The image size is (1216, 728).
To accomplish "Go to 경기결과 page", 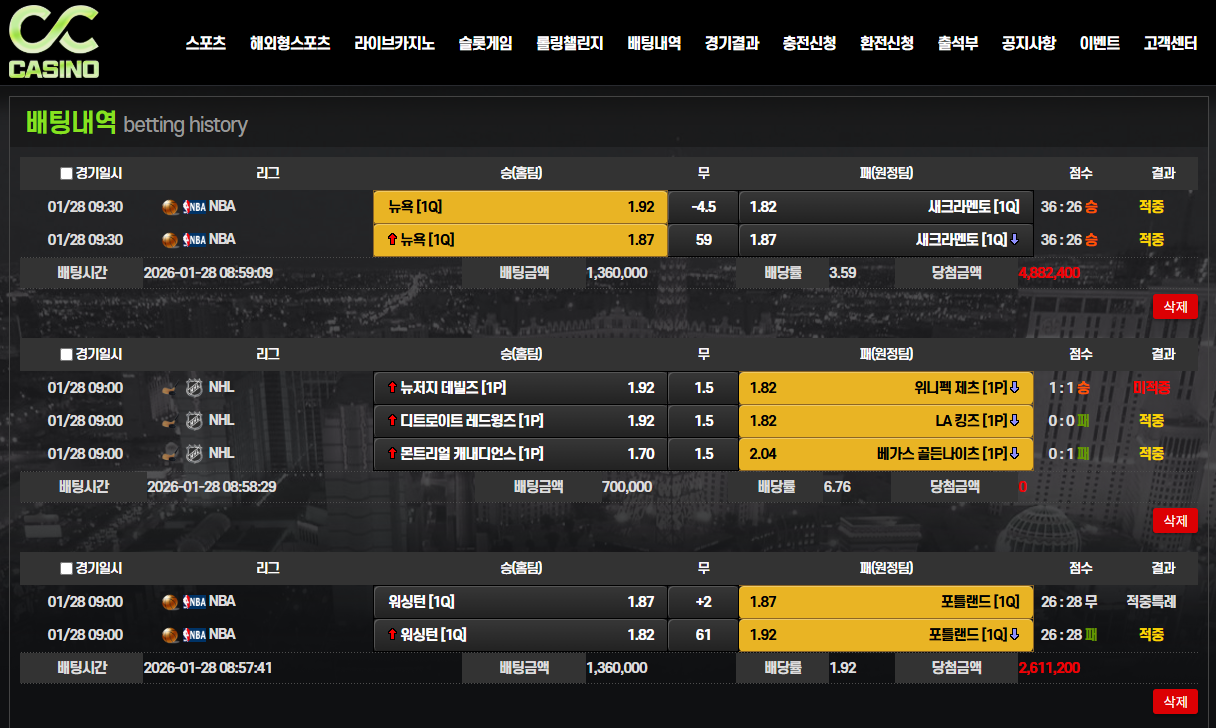I will [731, 43].
